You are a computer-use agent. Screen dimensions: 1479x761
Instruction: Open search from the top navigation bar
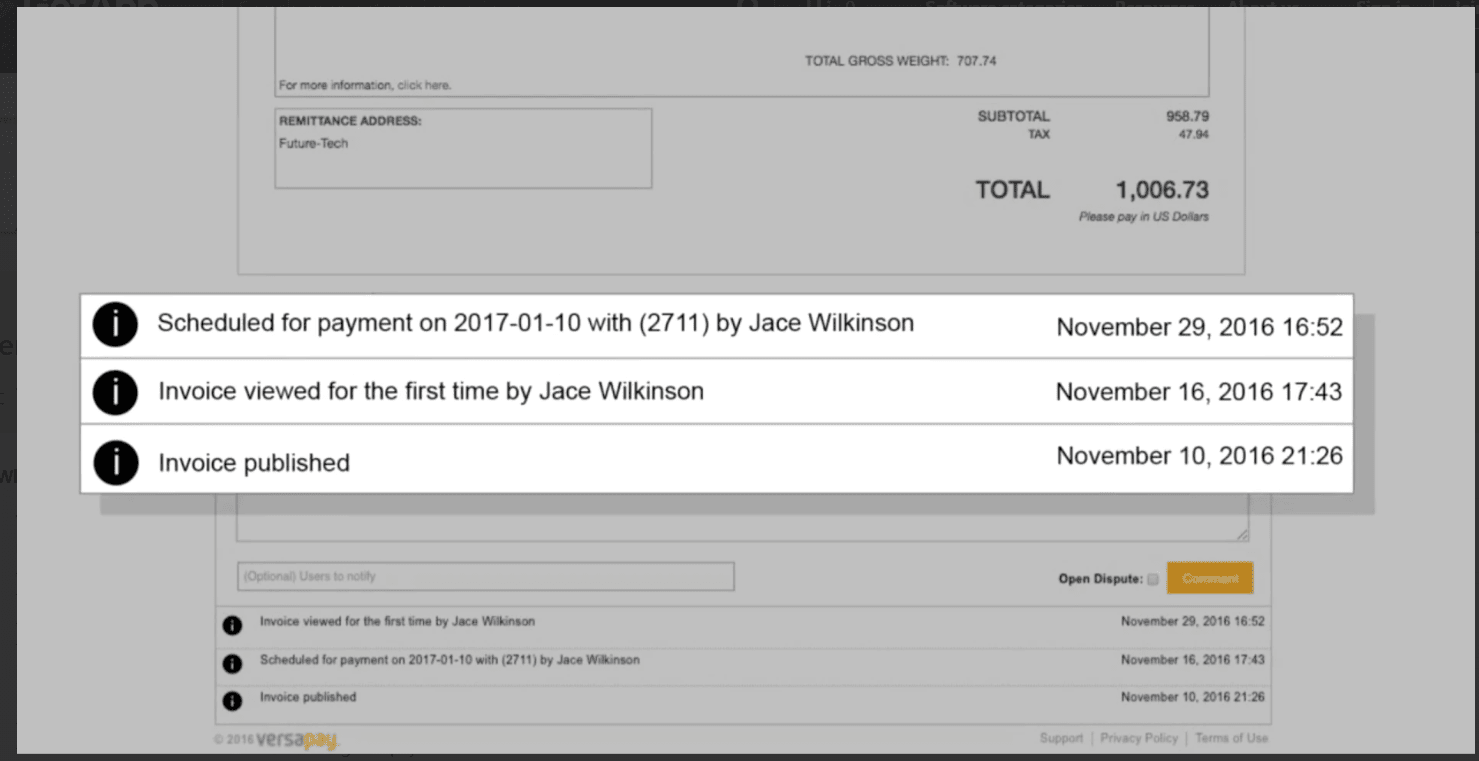click(x=747, y=7)
